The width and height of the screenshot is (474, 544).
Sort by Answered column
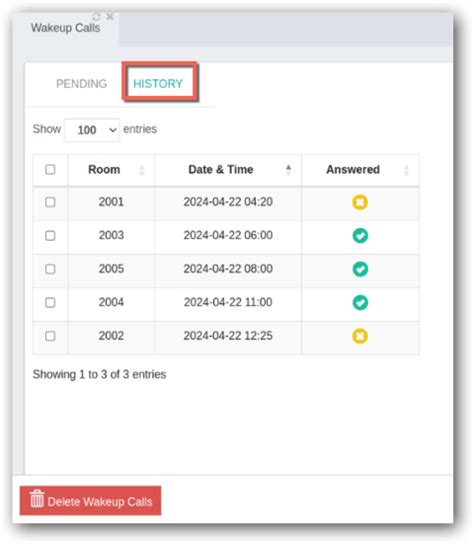(x=360, y=170)
